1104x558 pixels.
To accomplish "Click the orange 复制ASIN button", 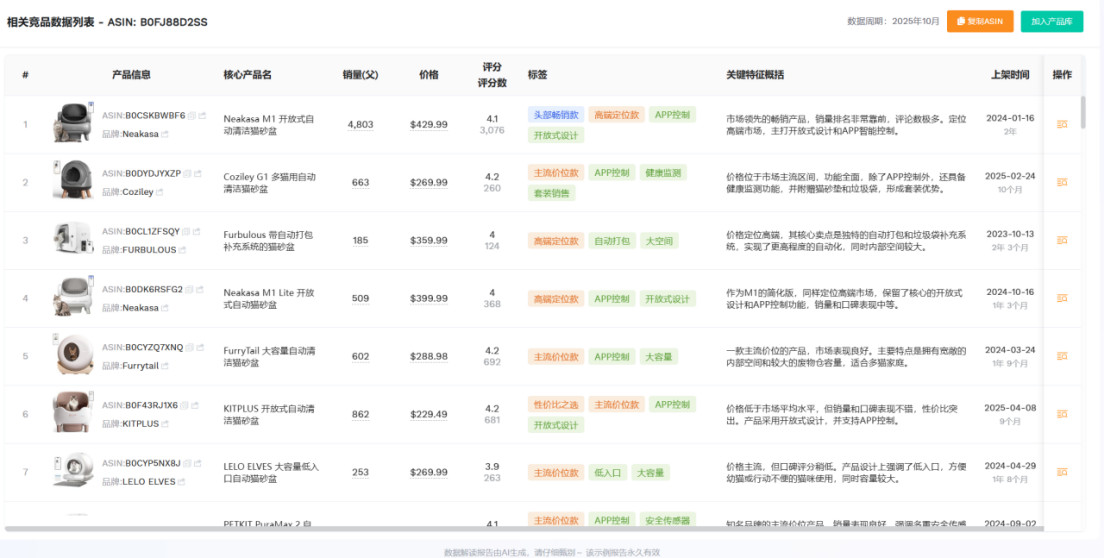I will click(980, 21).
